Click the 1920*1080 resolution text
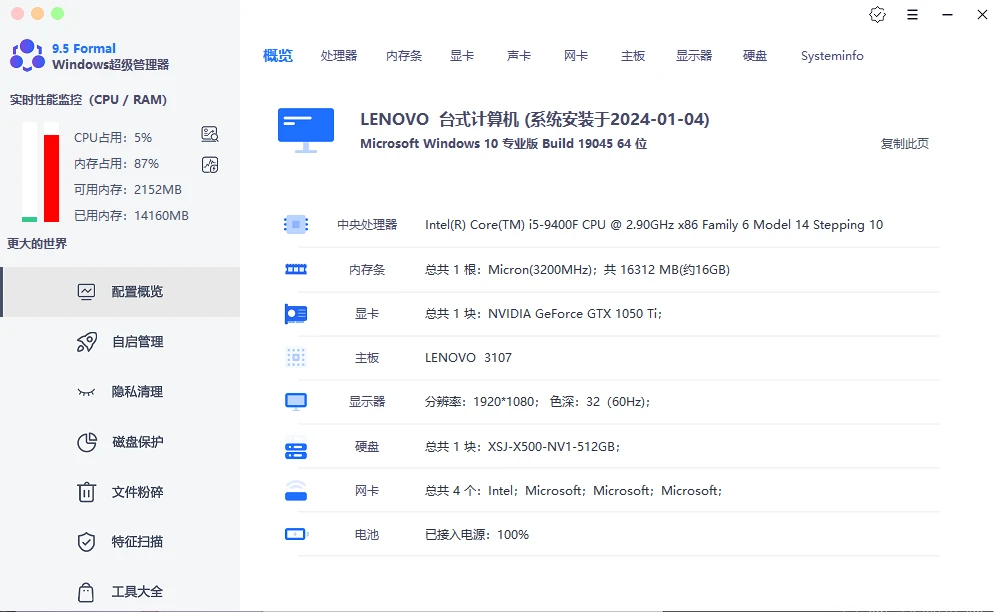Viewport: 994px width, 612px height. [x=537, y=401]
